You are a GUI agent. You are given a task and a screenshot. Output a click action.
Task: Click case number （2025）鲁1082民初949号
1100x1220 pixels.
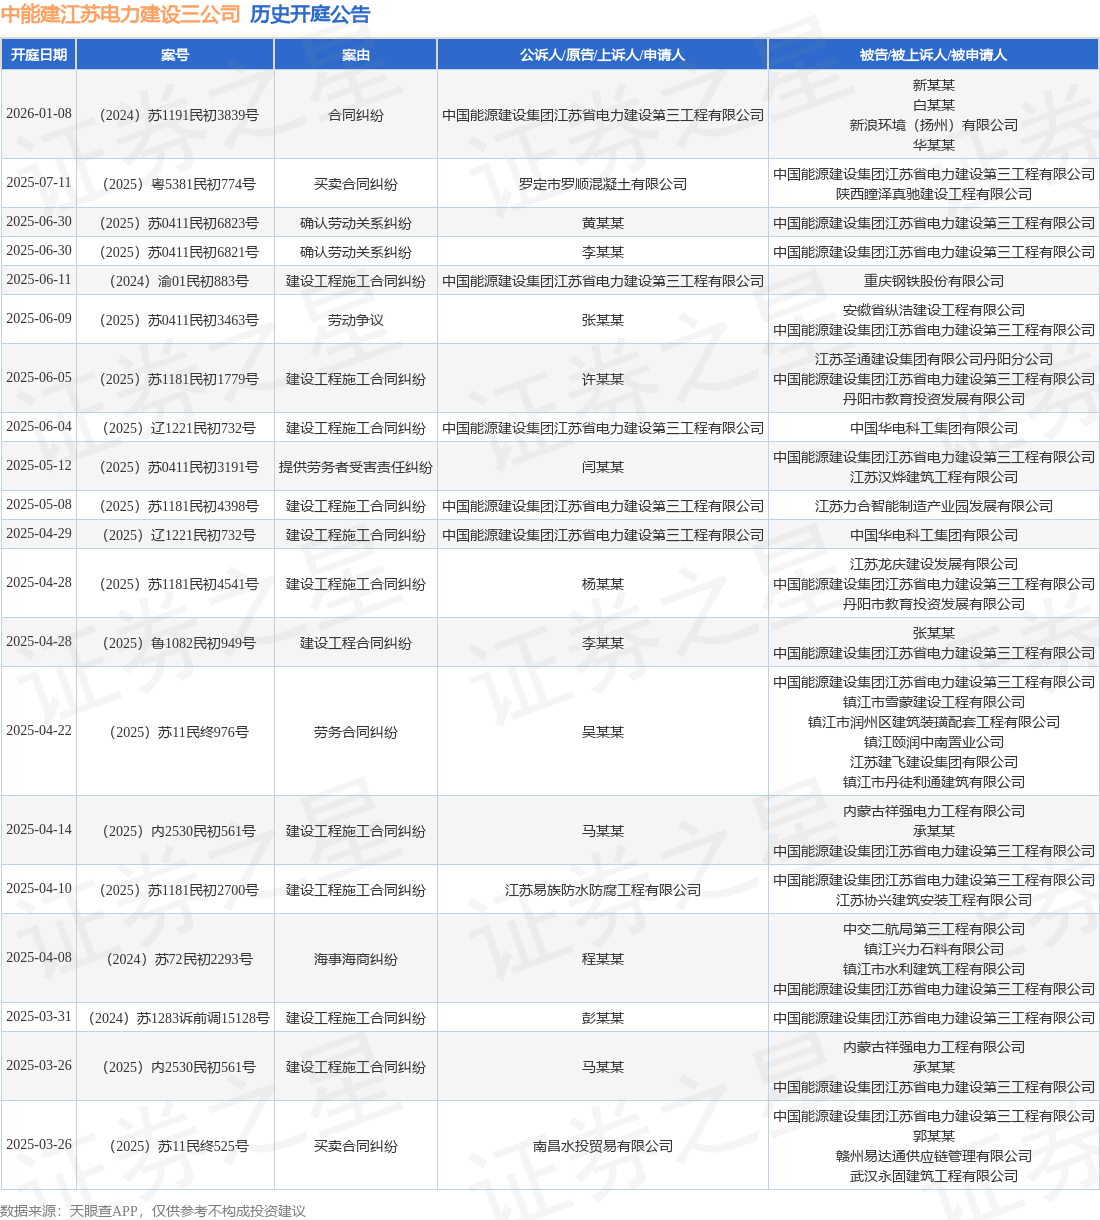pyautogui.click(x=175, y=643)
